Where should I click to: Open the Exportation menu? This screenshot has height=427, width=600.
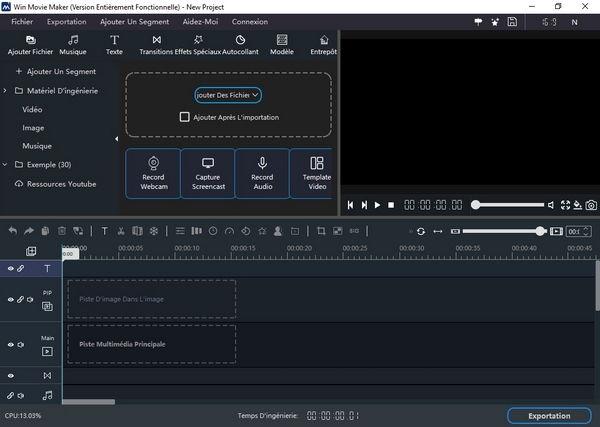point(67,22)
